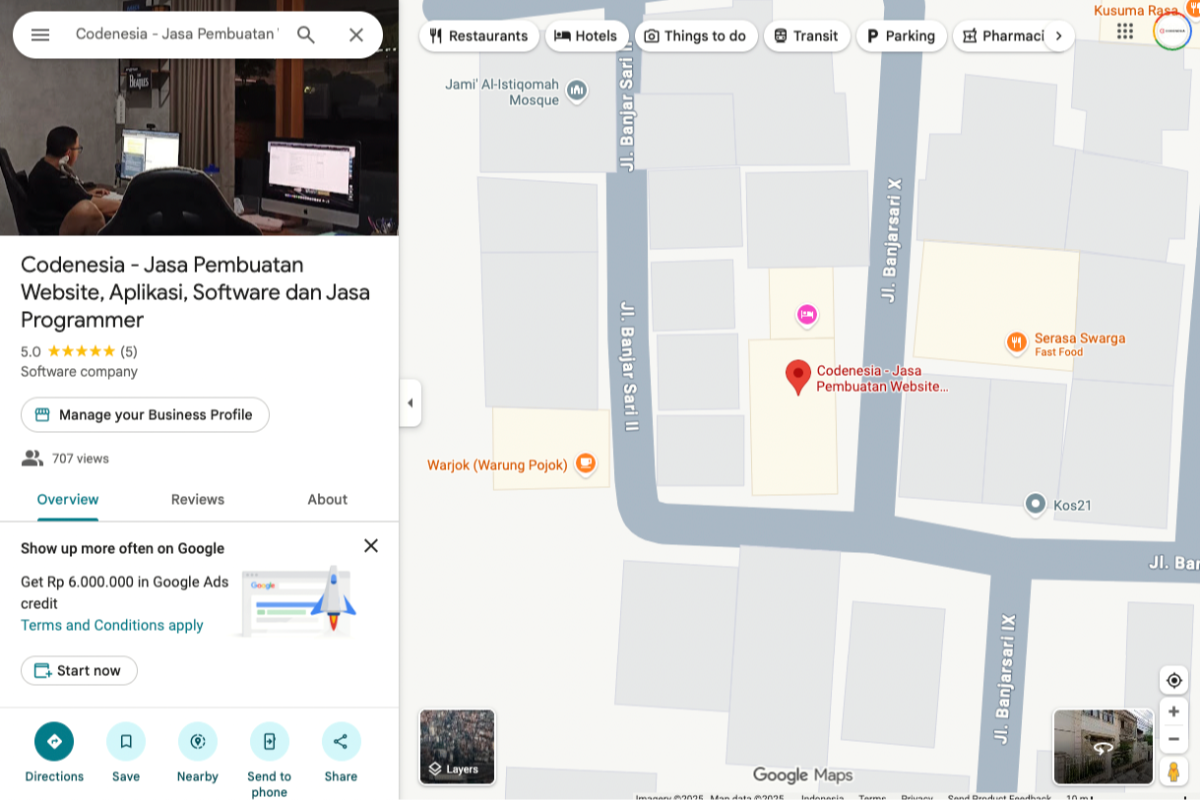Screen dimensions: 1200x800
Task: Open the Codenesia business photo
Action: coord(199,118)
